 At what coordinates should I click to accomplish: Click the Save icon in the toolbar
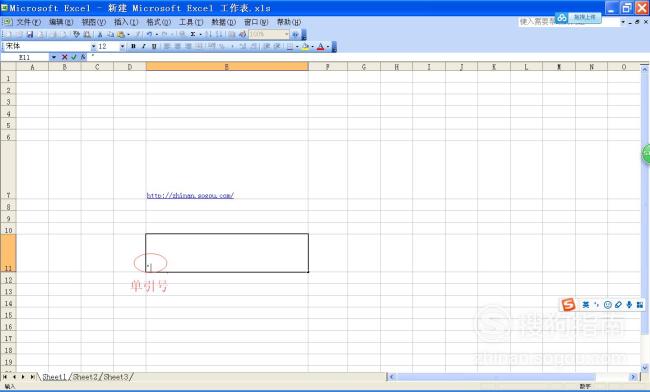pyautogui.click(x=30, y=34)
